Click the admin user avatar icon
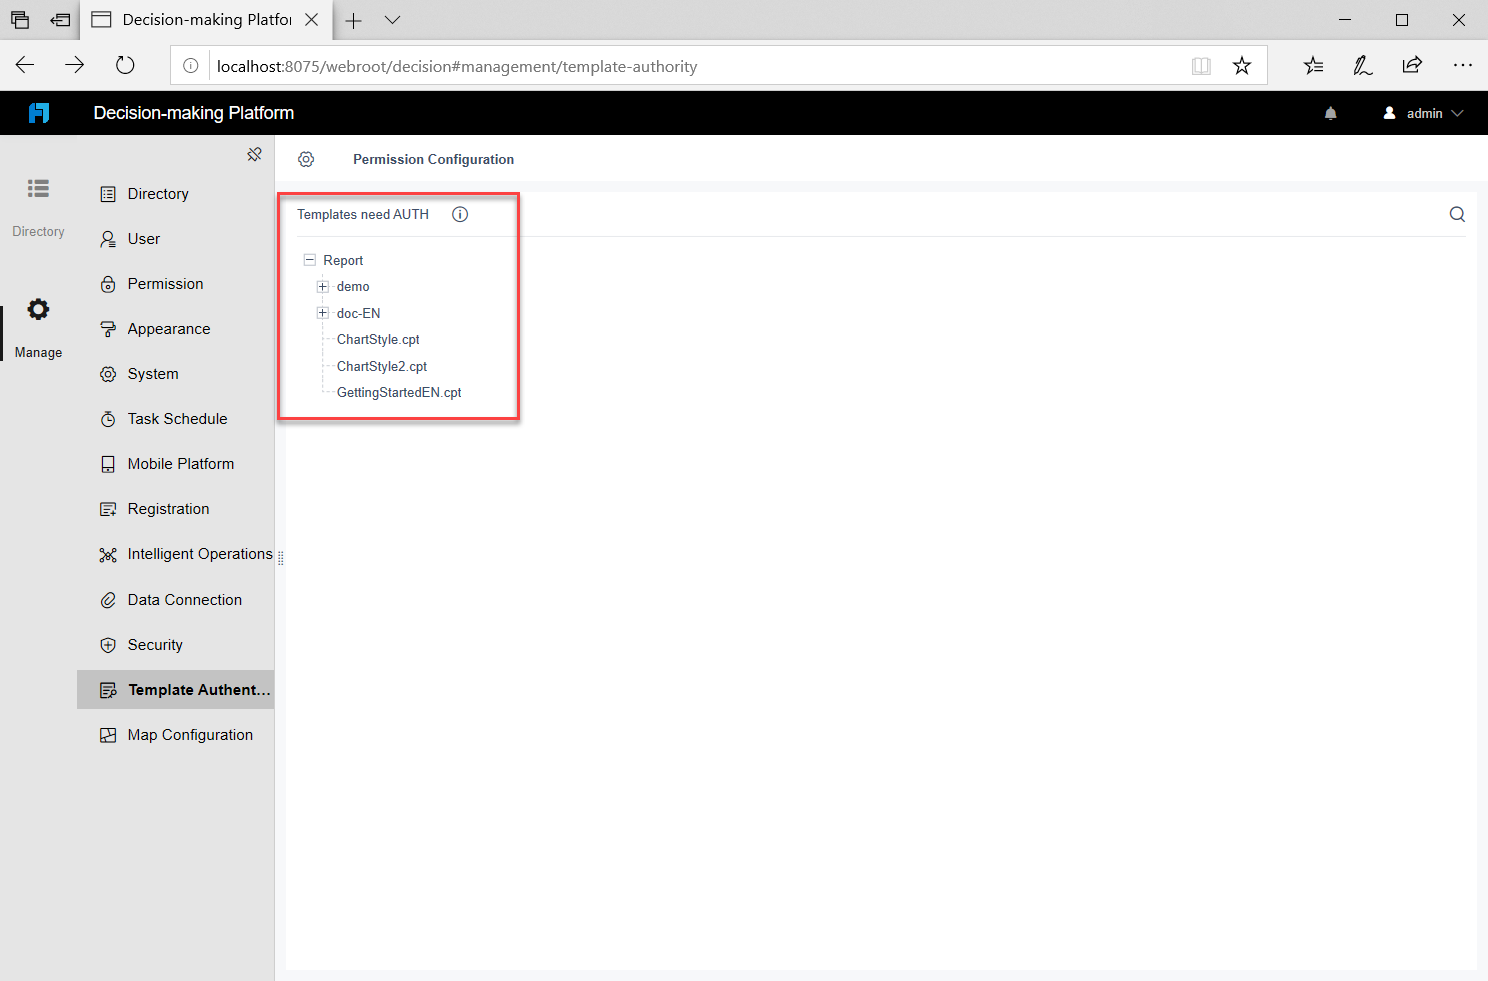The height and width of the screenshot is (981, 1488). (1389, 113)
